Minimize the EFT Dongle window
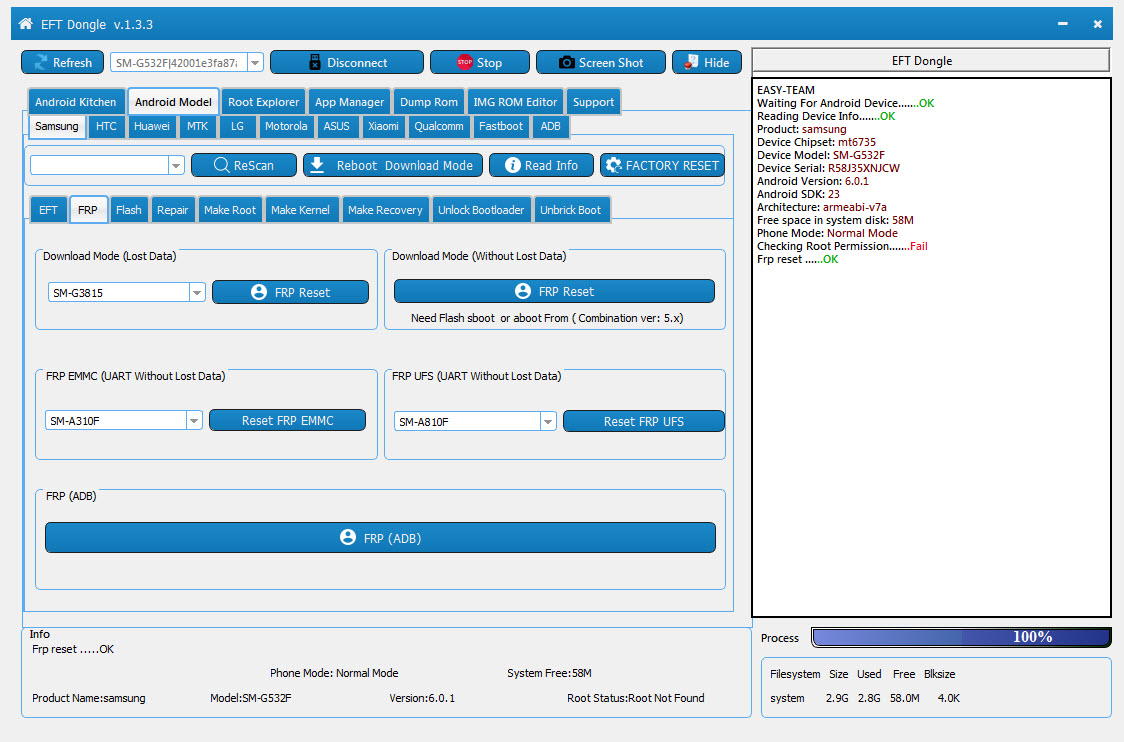Viewport: 1124px width, 742px height. (x=1062, y=24)
